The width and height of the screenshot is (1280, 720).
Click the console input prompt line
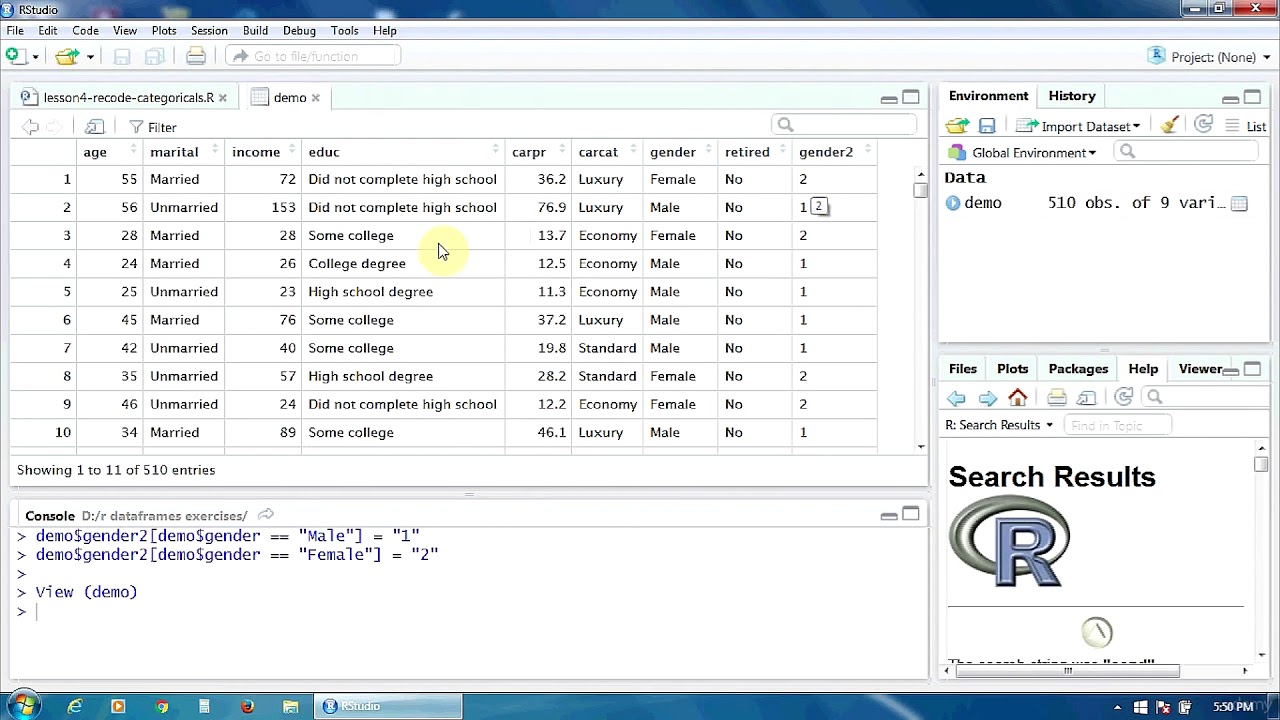click(x=470, y=611)
